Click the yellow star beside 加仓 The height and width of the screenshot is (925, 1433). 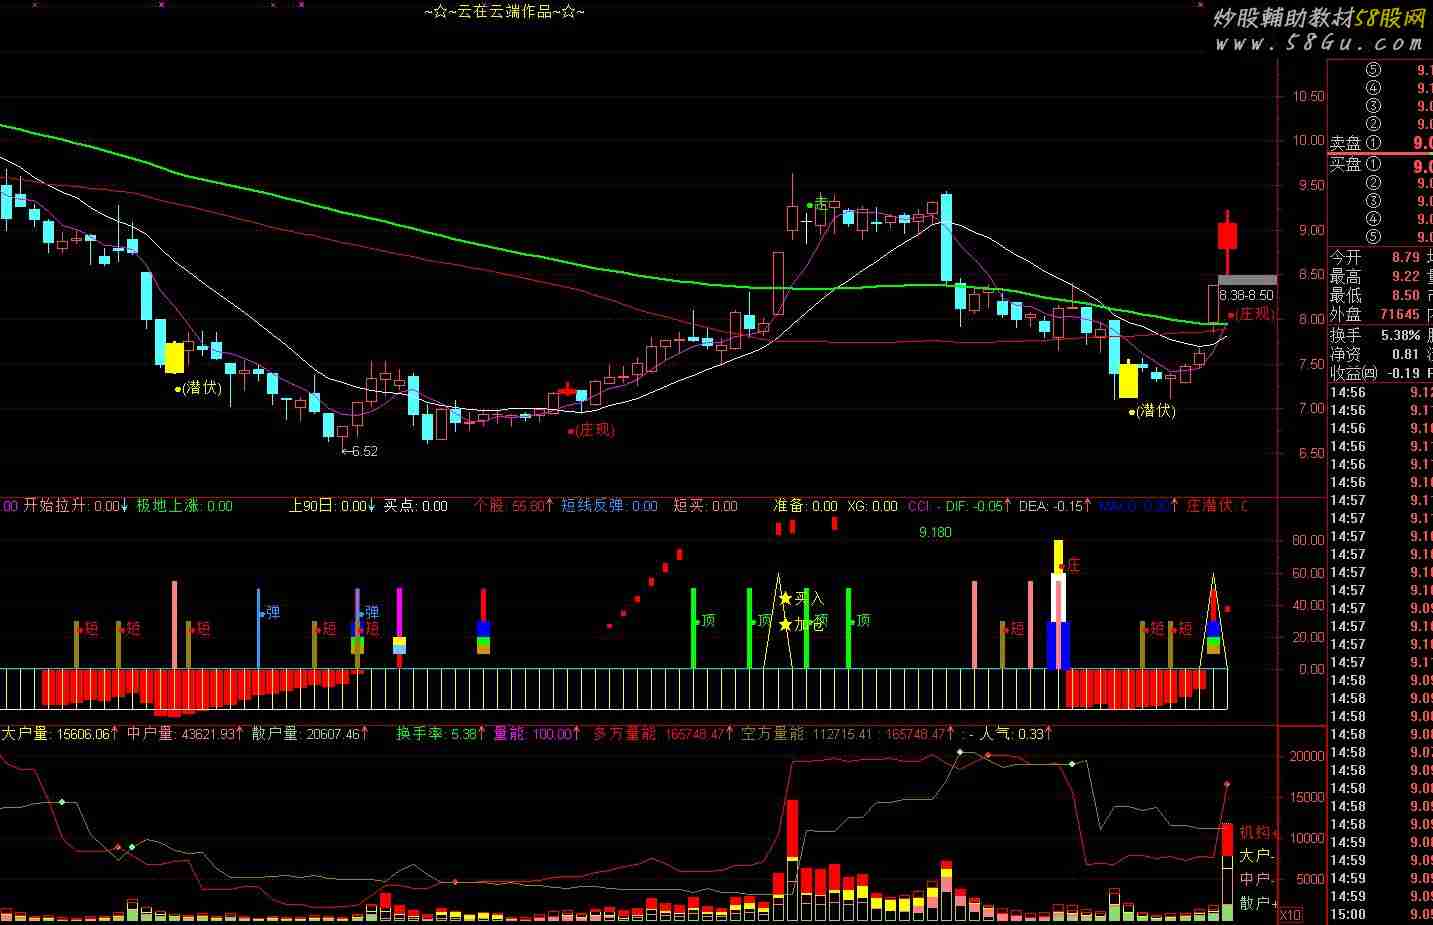[785, 625]
